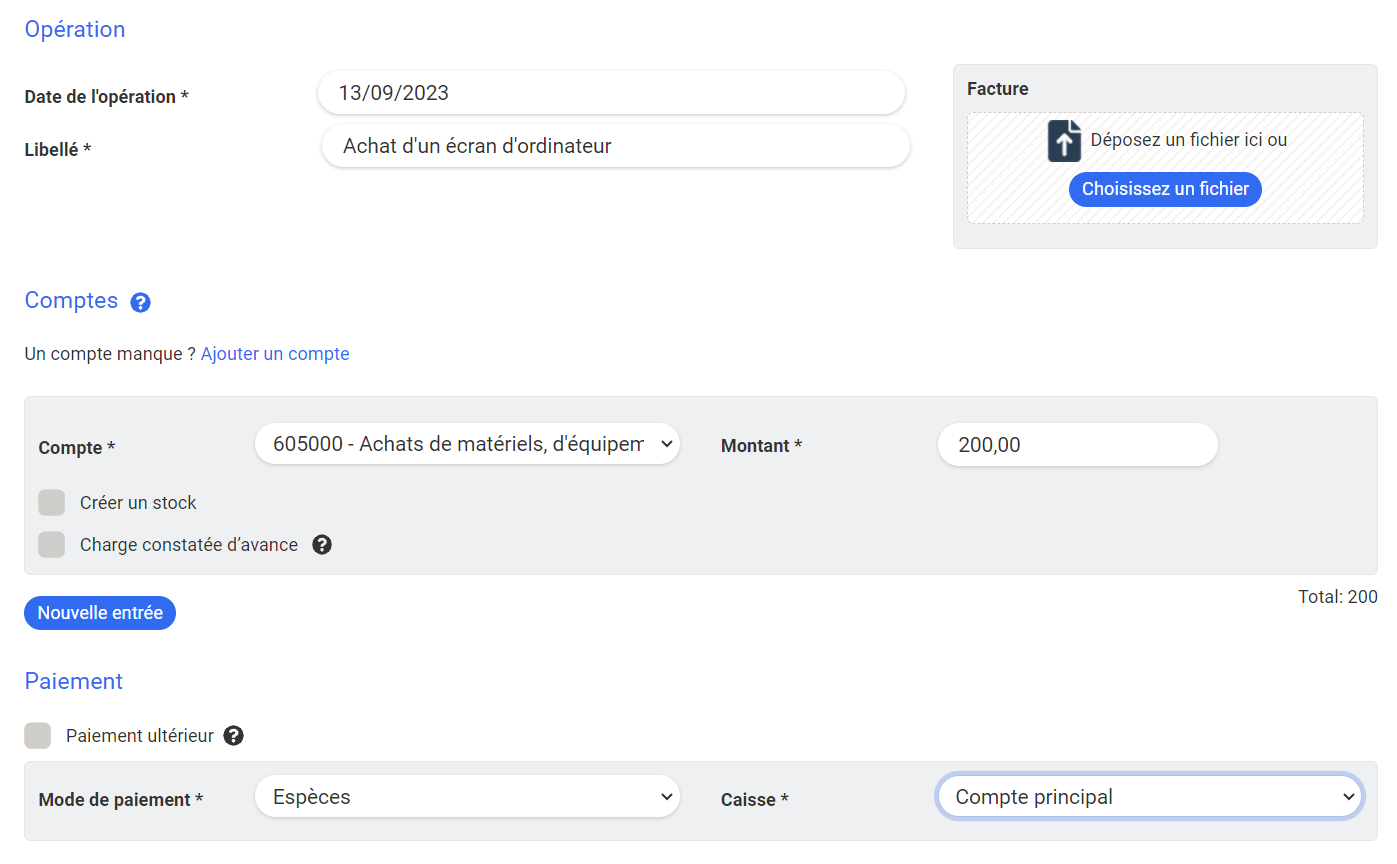Image resolution: width=1397 pixels, height=864 pixels.
Task: Click the help icon next to Comptes
Action: [x=141, y=302]
